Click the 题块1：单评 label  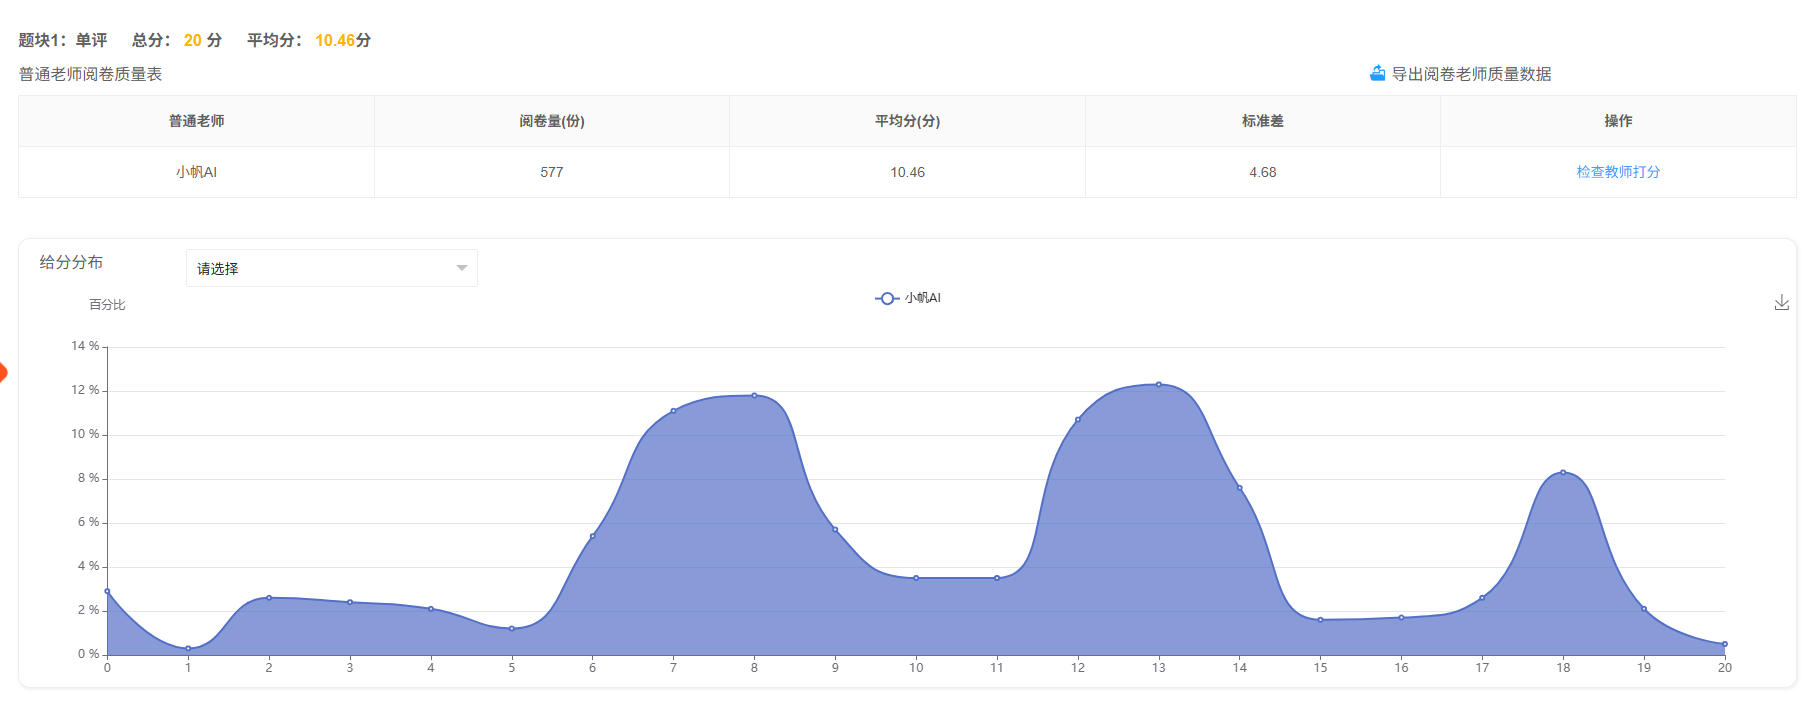62,40
